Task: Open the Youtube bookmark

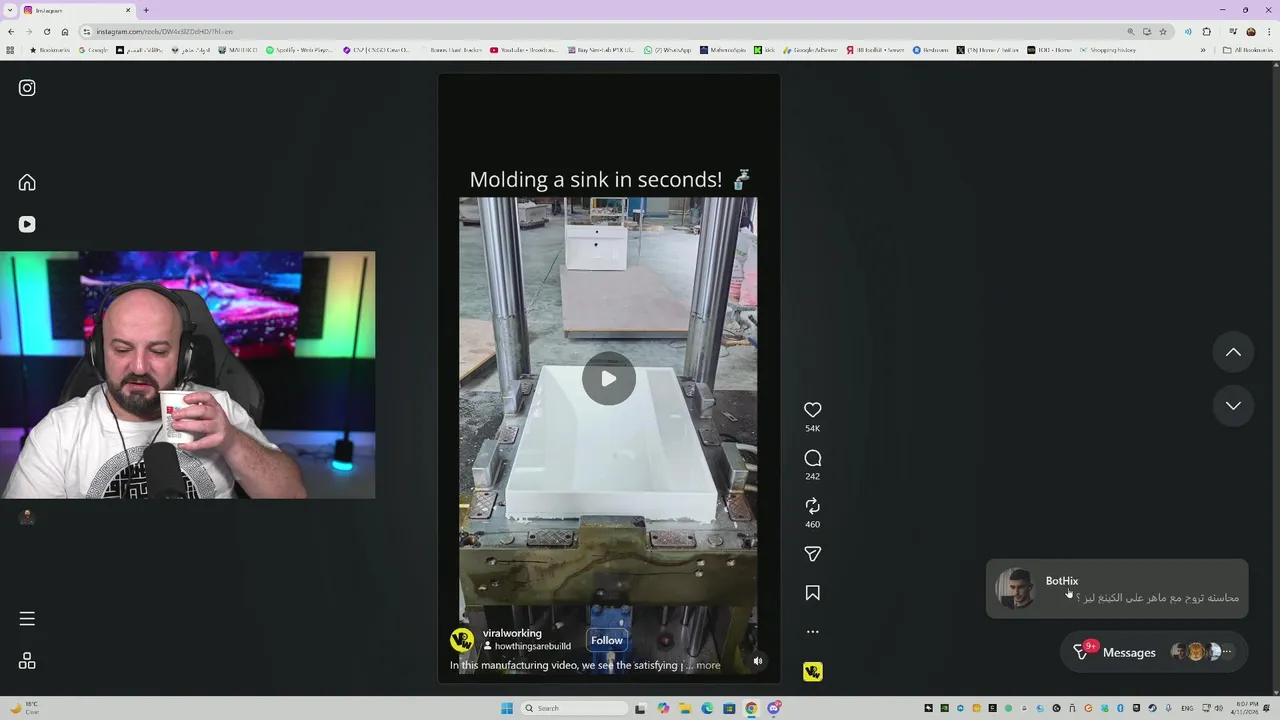Action: (524, 50)
